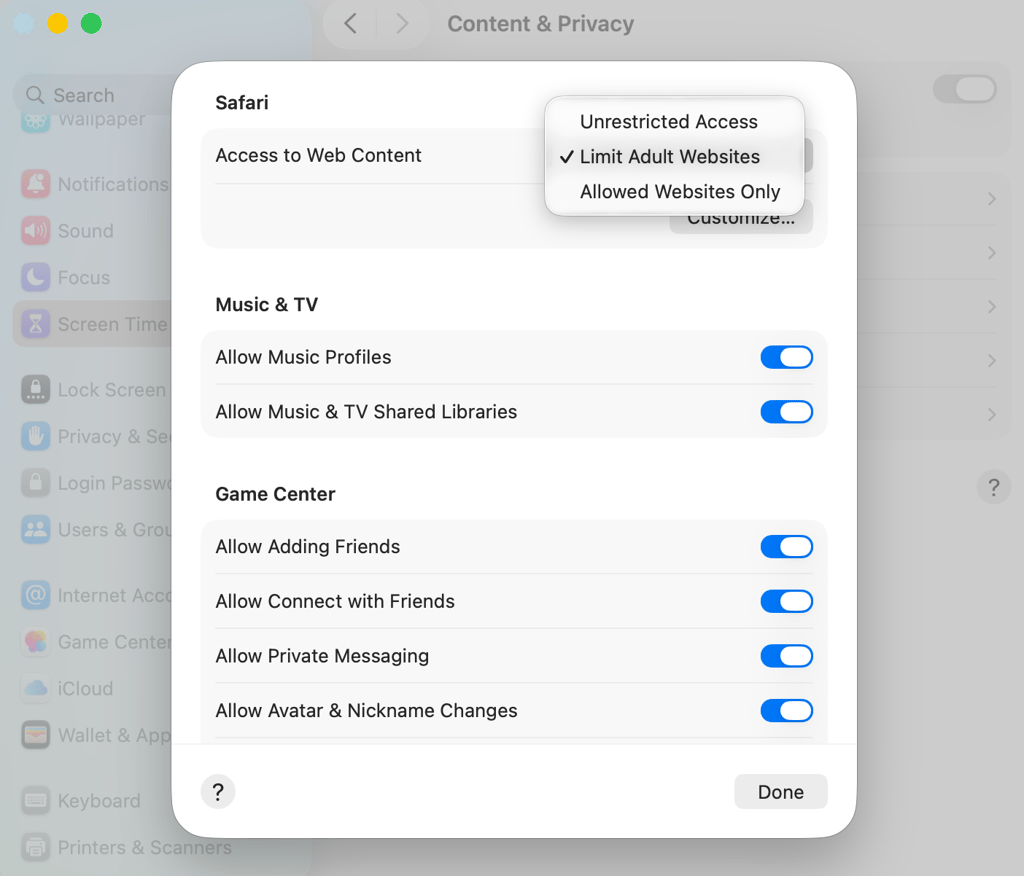Open Game Center icon in the sidebar
The image size is (1024, 876).
click(x=35, y=642)
